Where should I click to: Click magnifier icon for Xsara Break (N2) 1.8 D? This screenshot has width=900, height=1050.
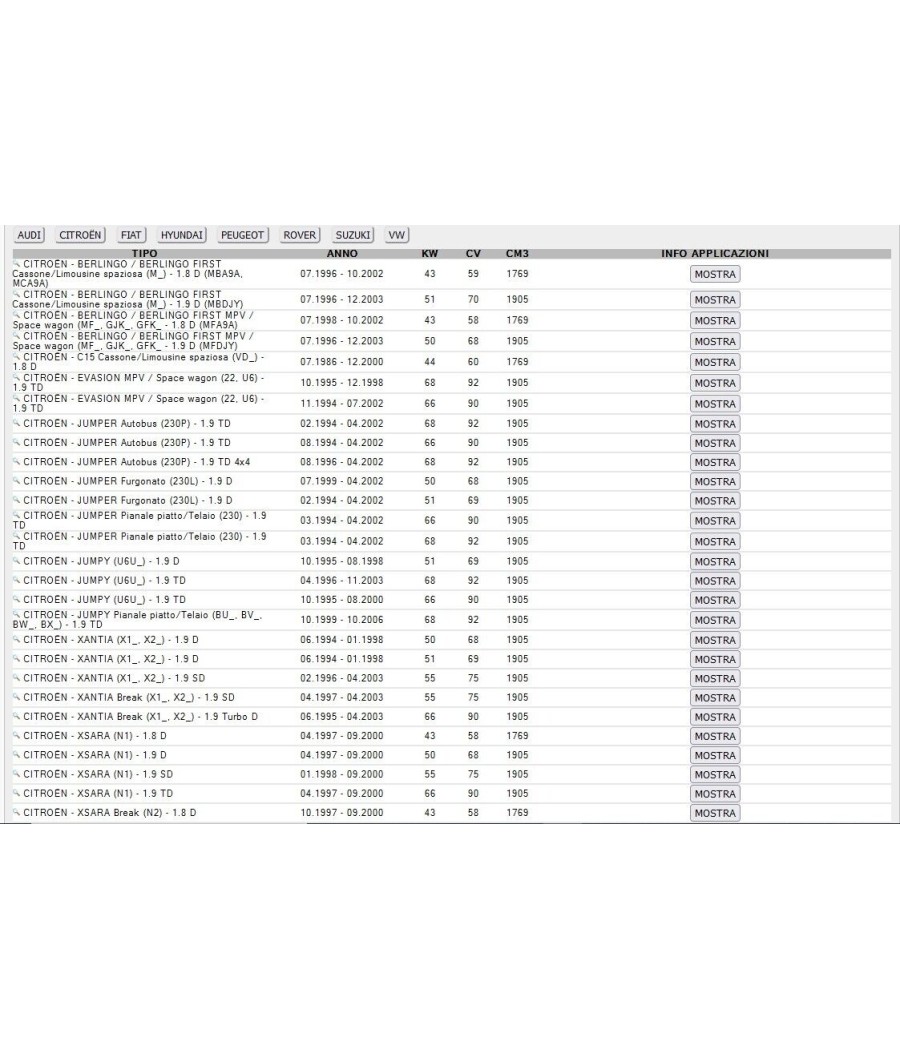[x=17, y=812]
